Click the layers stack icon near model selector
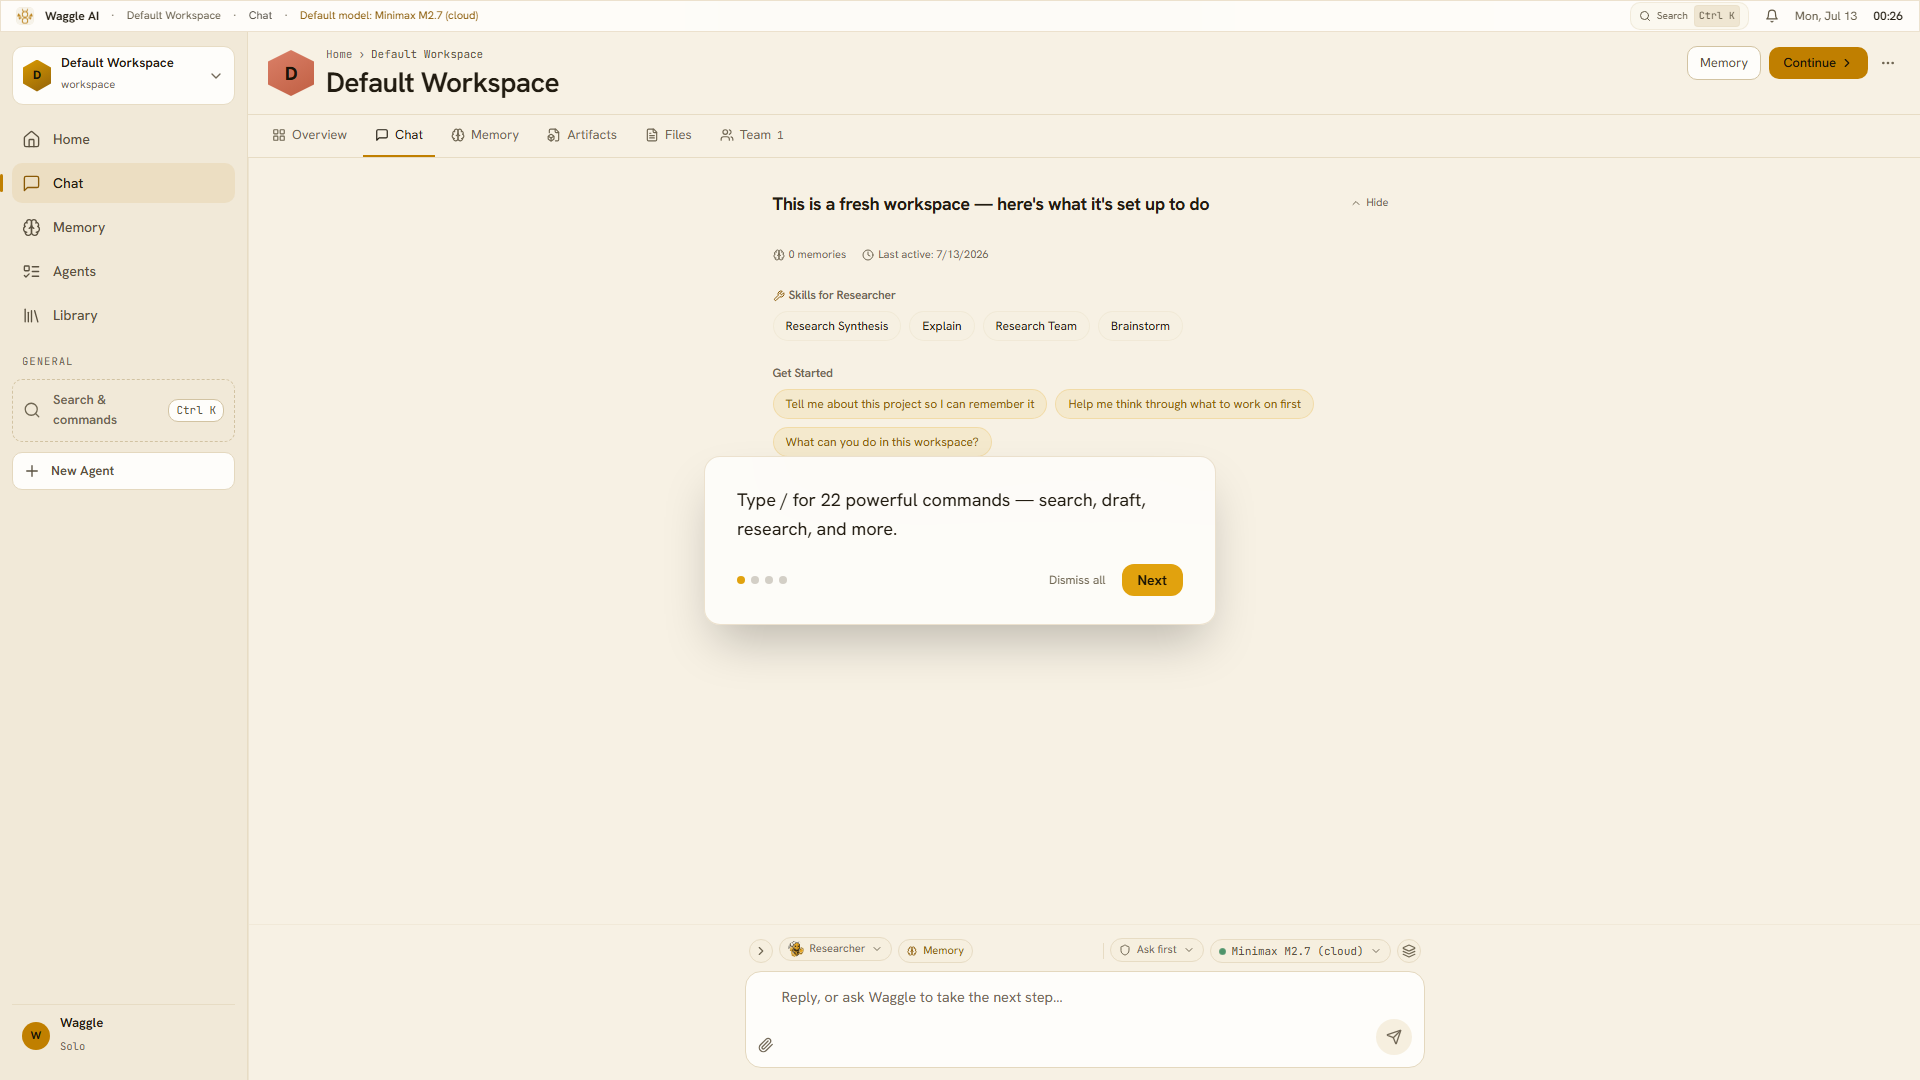Image resolution: width=1920 pixels, height=1080 pixels. pyautogui.click(x=1409, y=951)
